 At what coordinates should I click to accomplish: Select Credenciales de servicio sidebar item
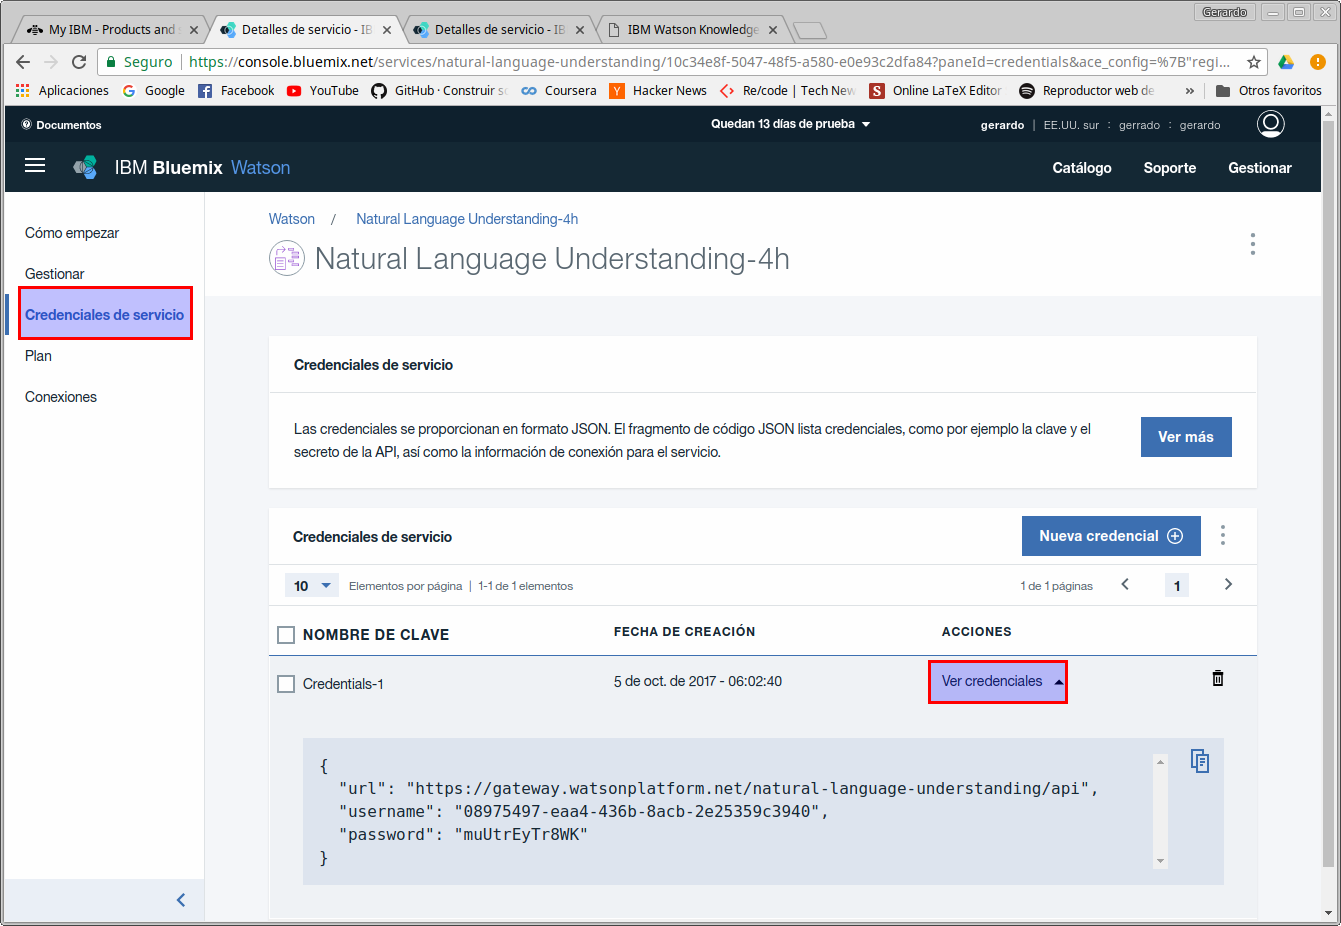click(105, 314)
